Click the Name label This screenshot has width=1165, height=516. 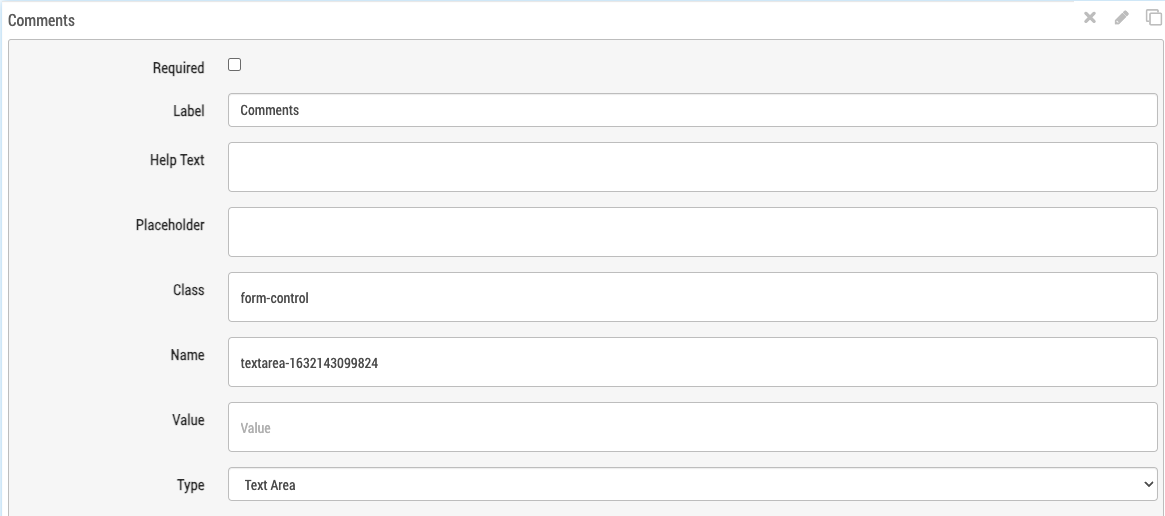[x=187, y=355]
